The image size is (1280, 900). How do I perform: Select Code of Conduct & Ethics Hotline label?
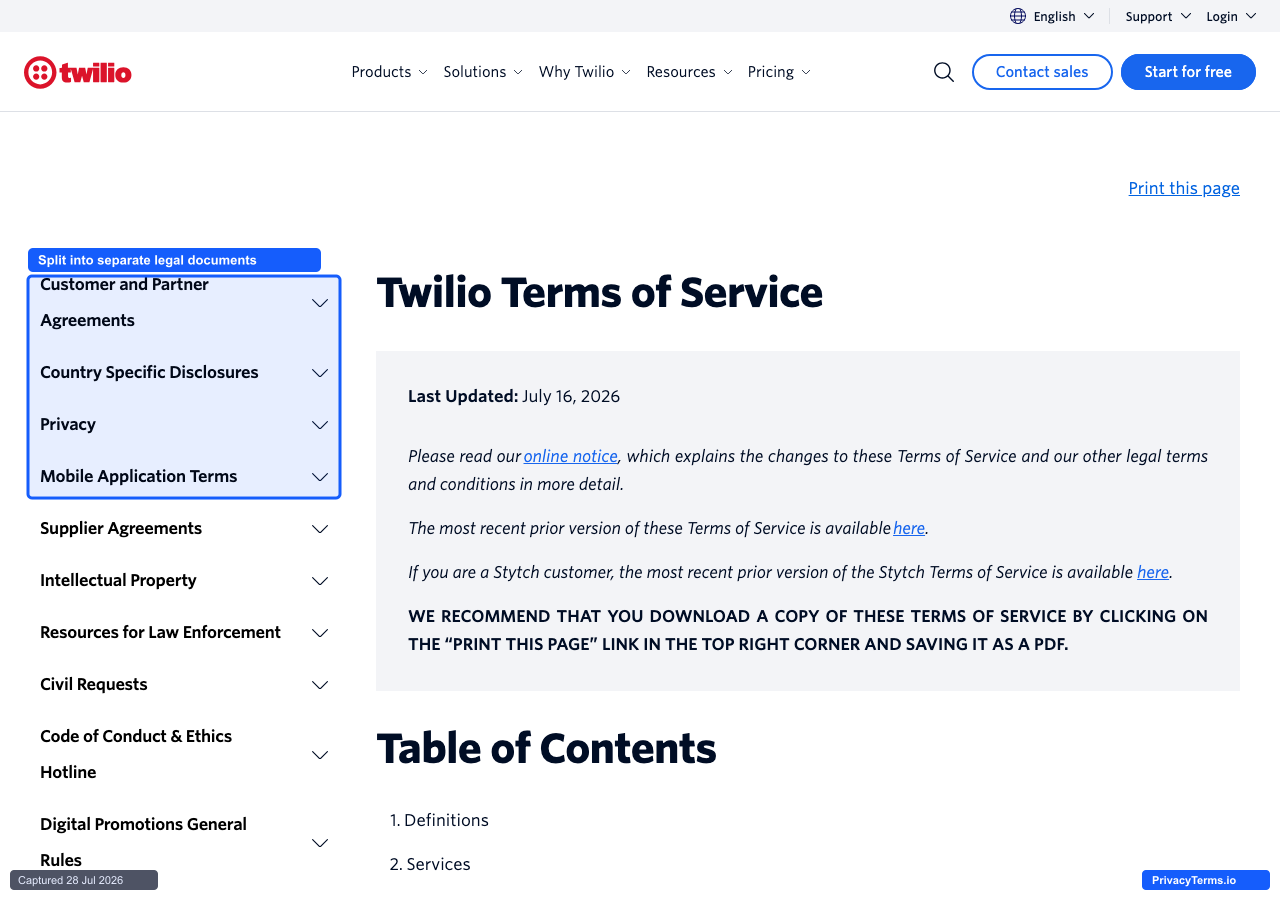136,754
